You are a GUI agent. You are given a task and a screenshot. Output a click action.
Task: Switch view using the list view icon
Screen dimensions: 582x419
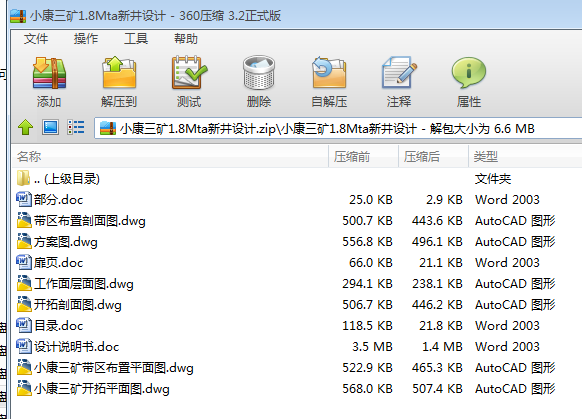tap(76, 127)
